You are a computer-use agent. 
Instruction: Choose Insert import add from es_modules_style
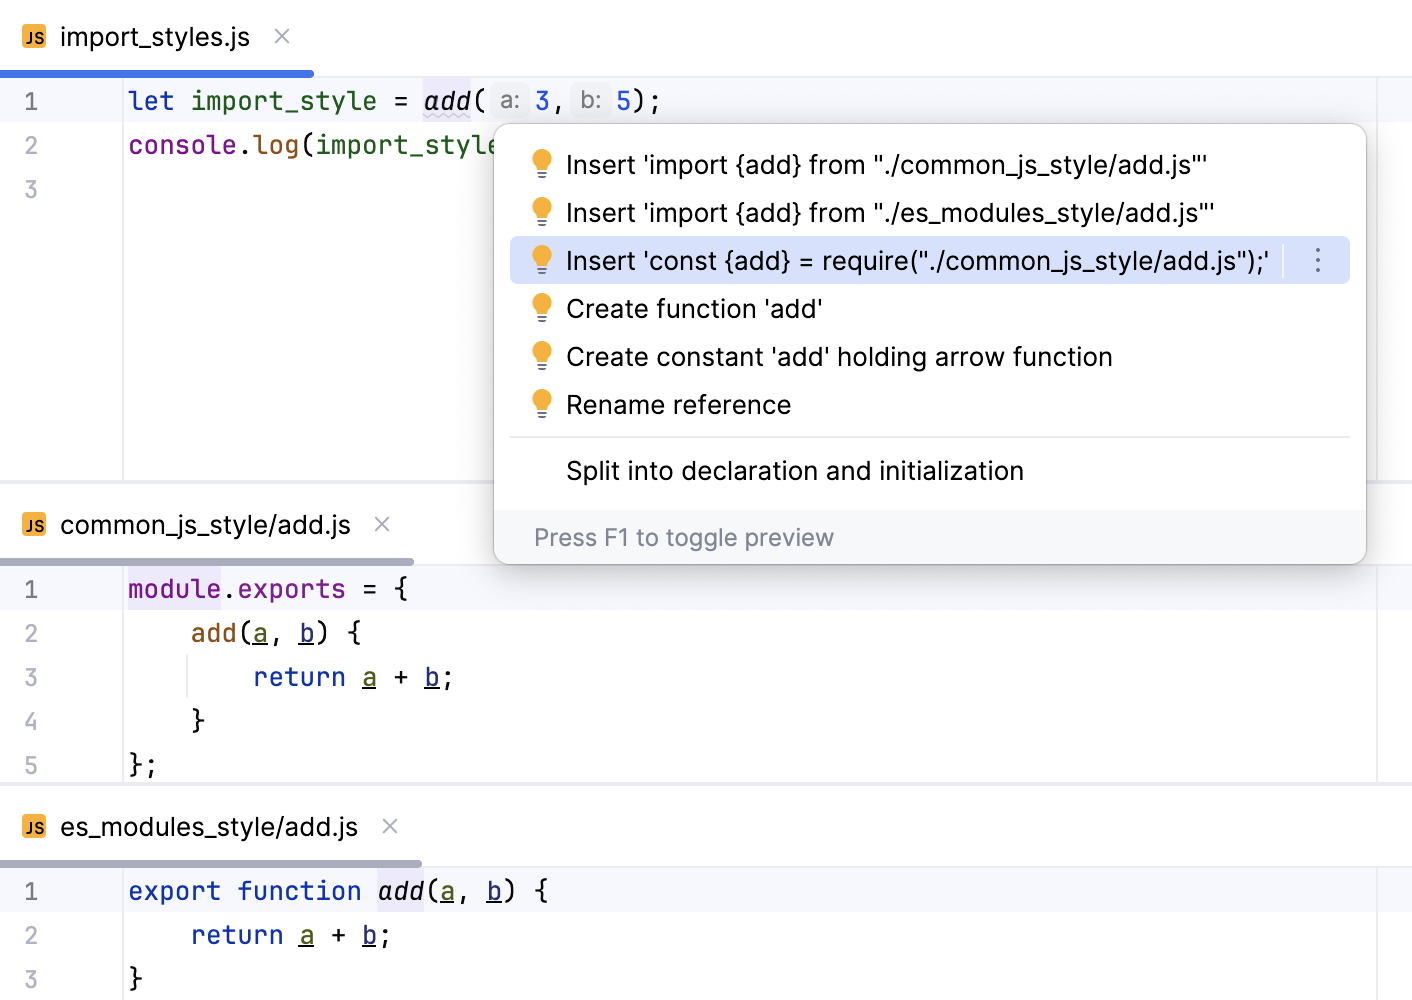pyautogui.click(x=930, y=212)
